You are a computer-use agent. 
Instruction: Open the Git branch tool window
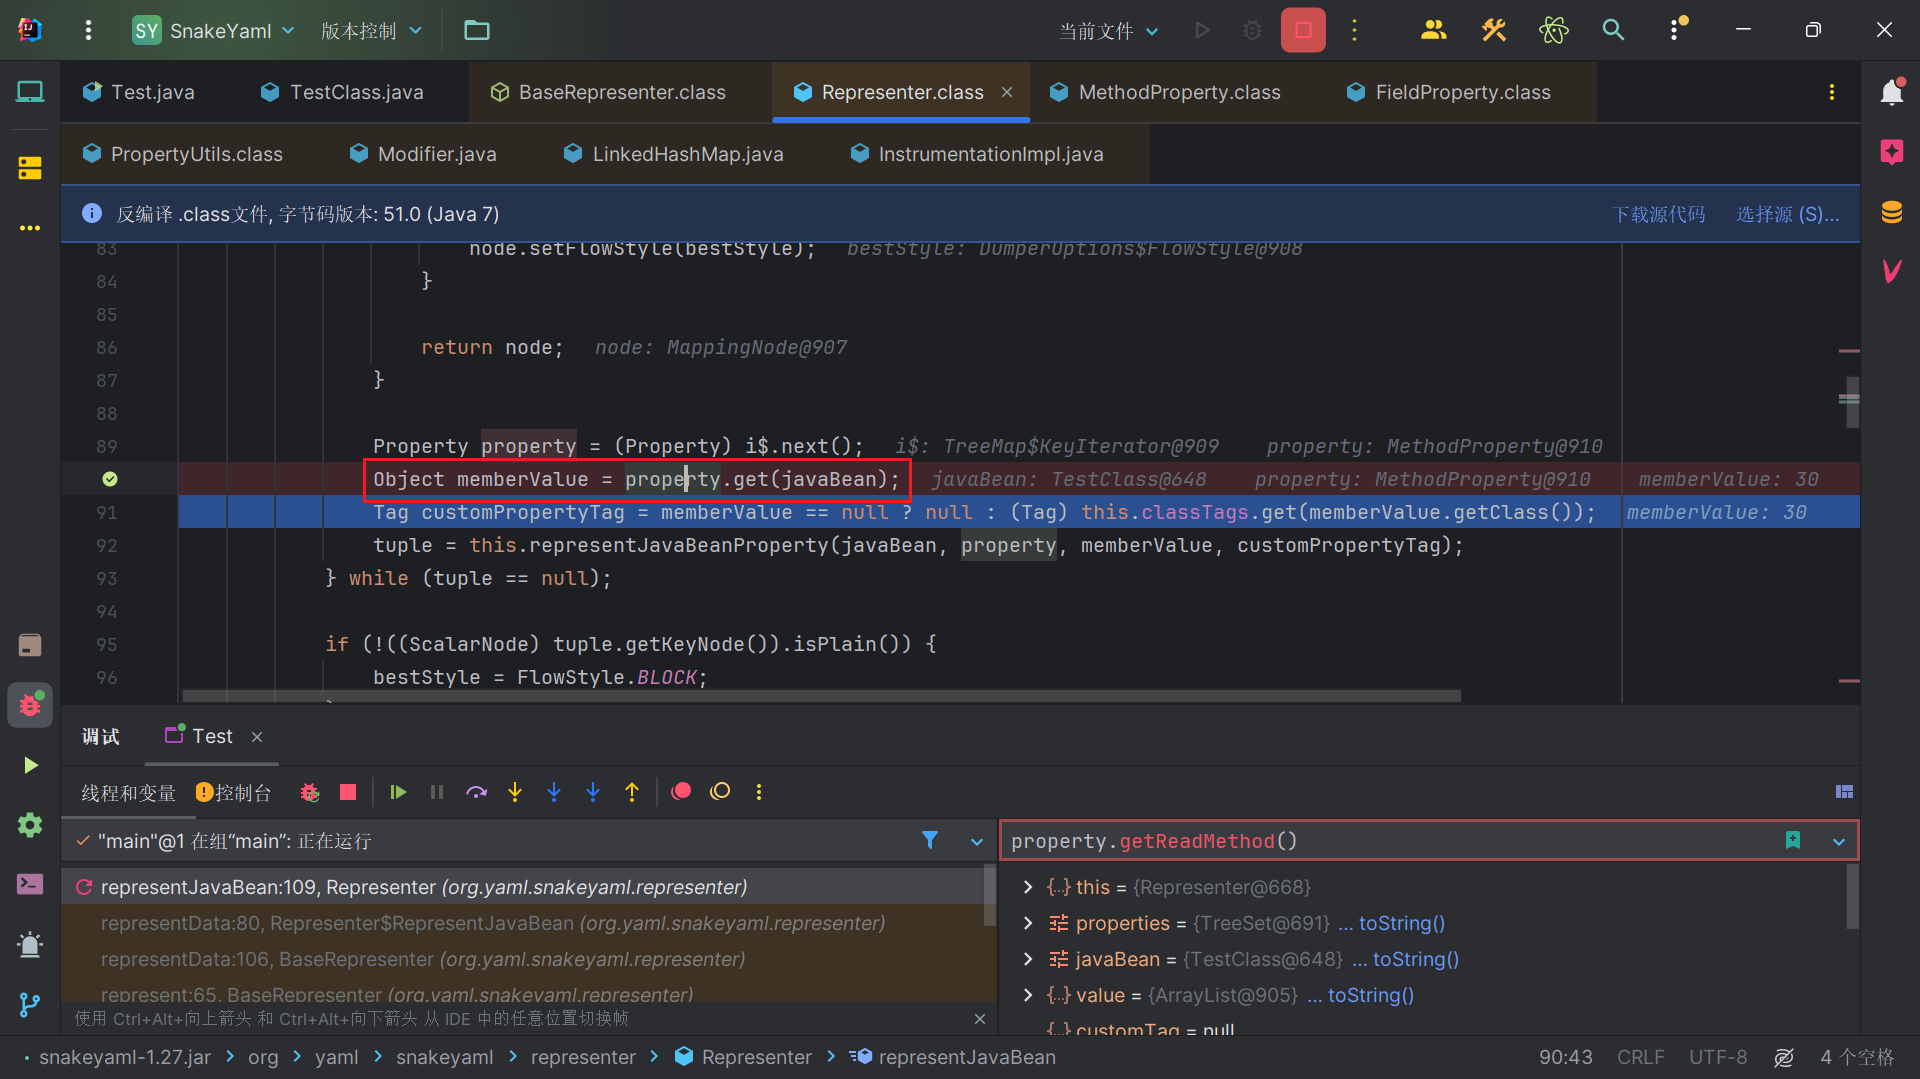pos(30,1004)
